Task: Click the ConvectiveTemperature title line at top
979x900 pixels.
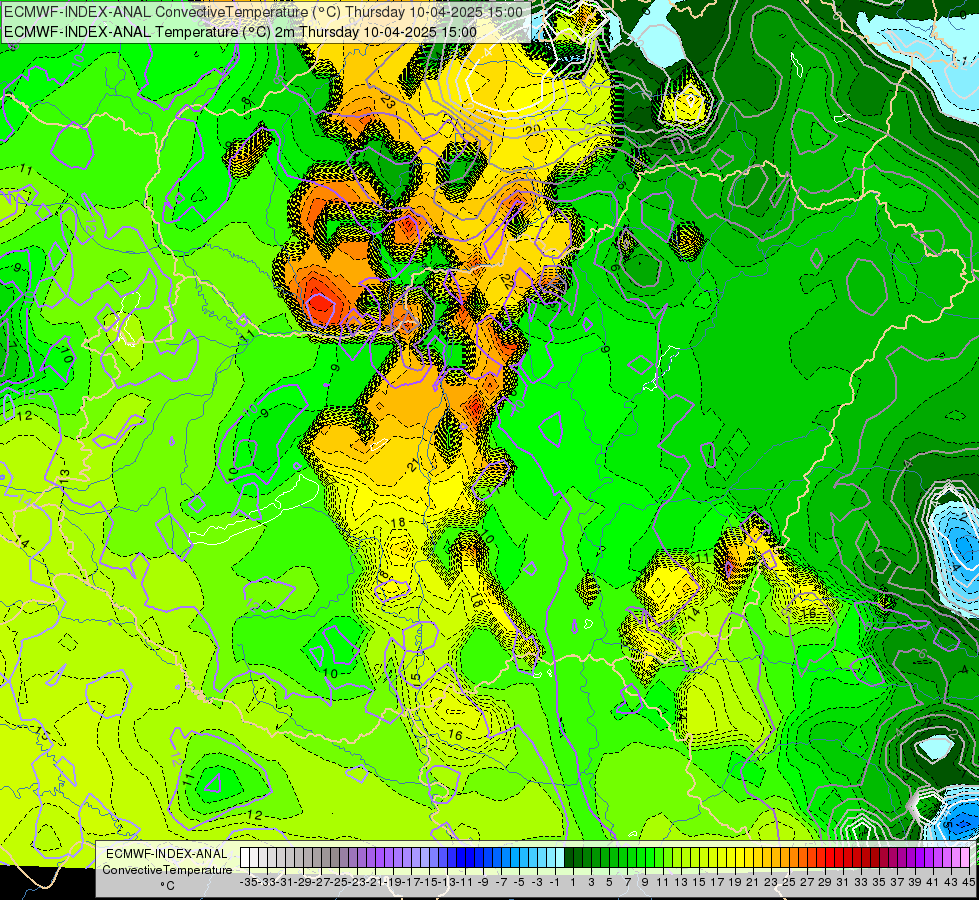Action: tap(263, 12)
